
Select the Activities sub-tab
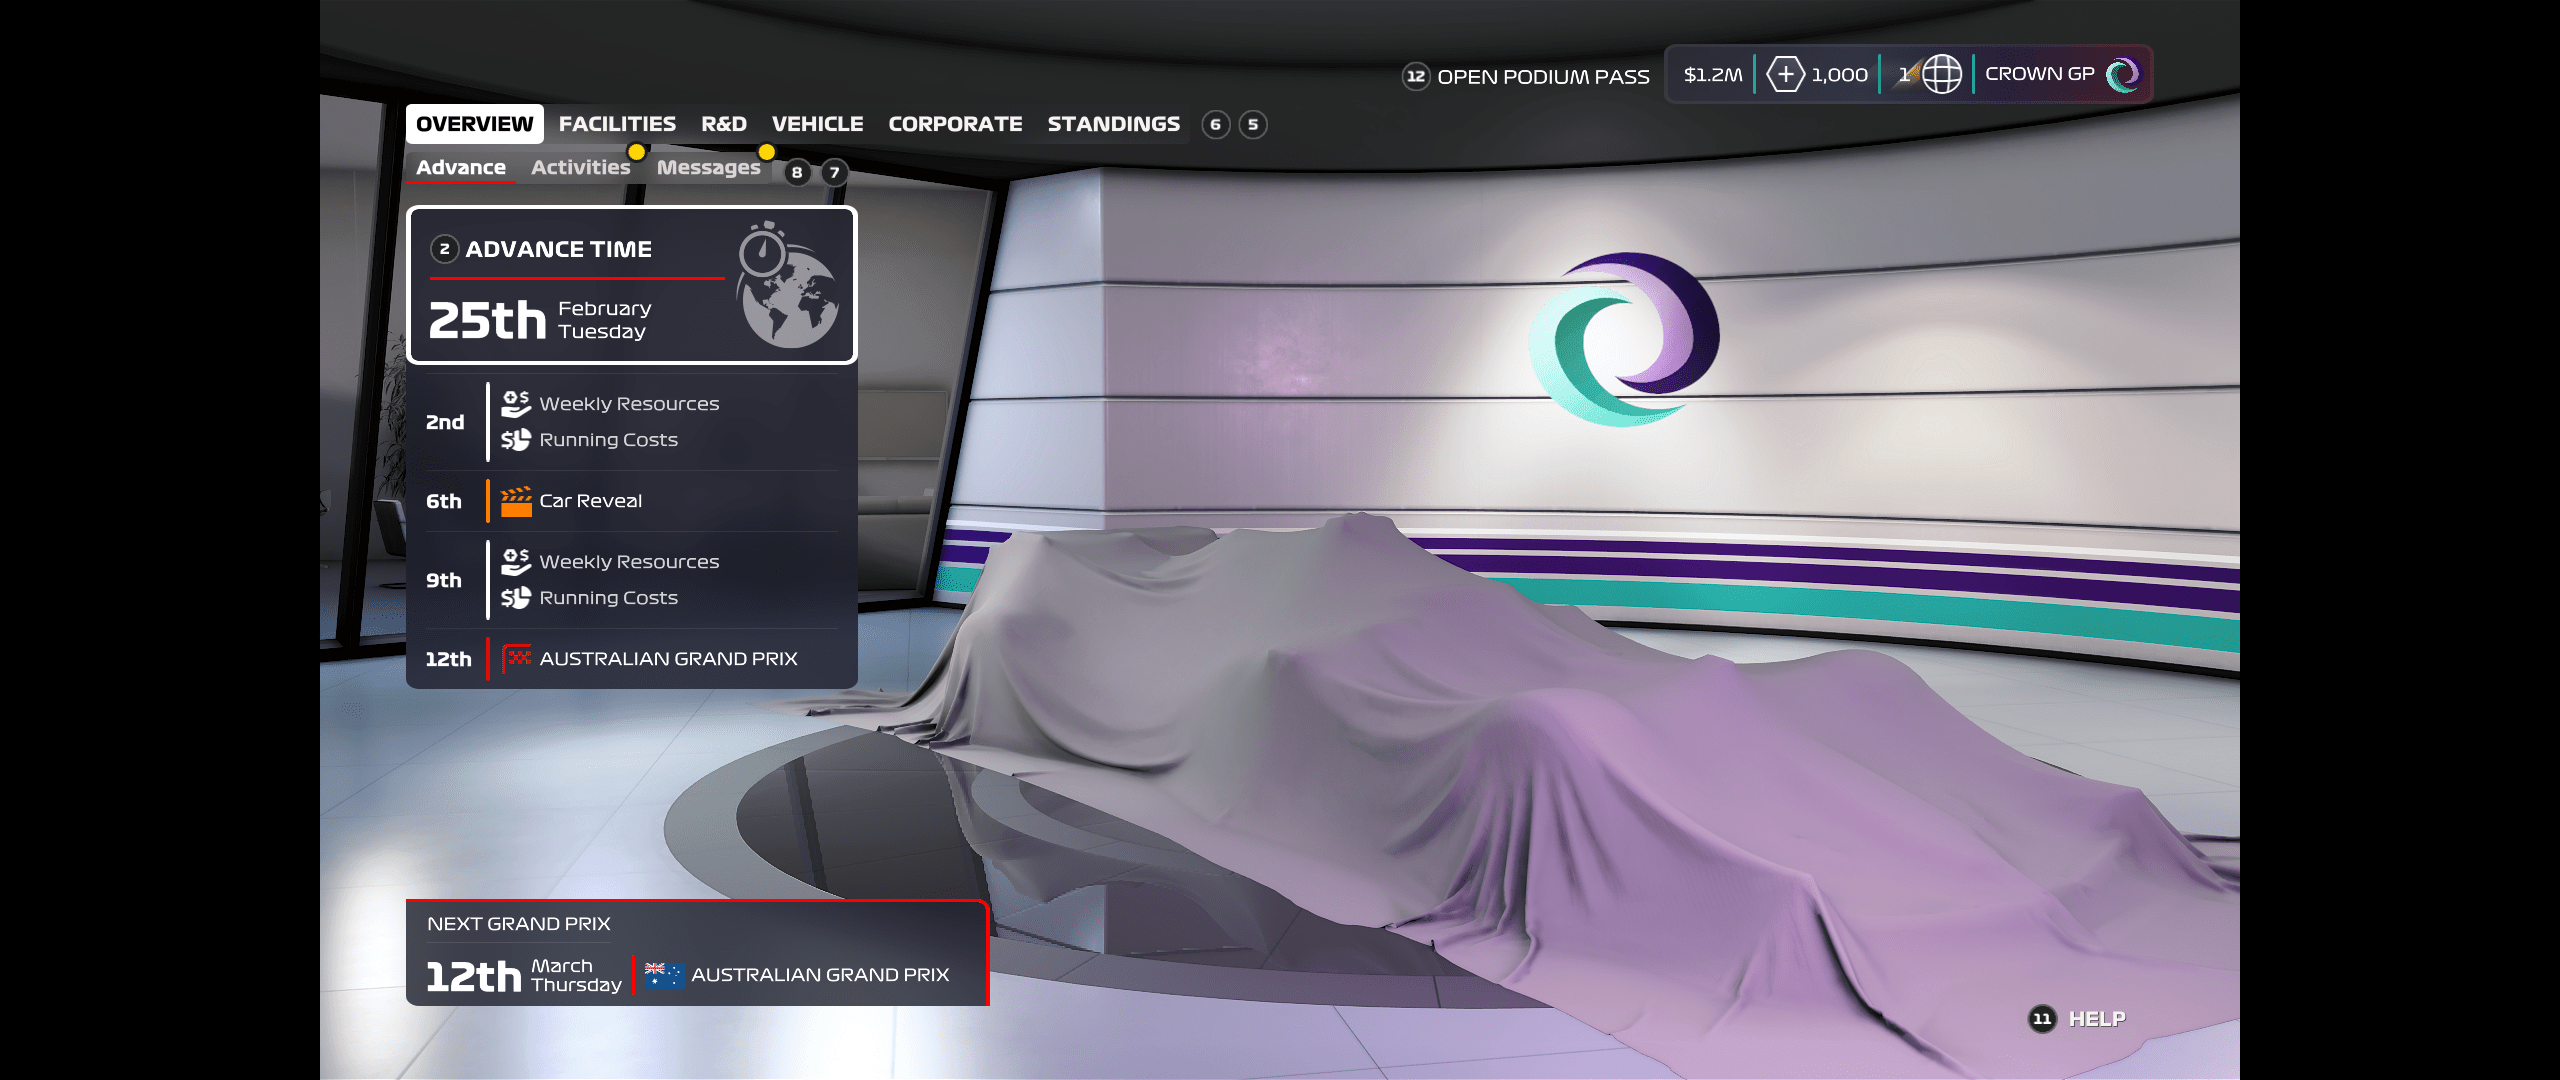click(x=580, y=168)
